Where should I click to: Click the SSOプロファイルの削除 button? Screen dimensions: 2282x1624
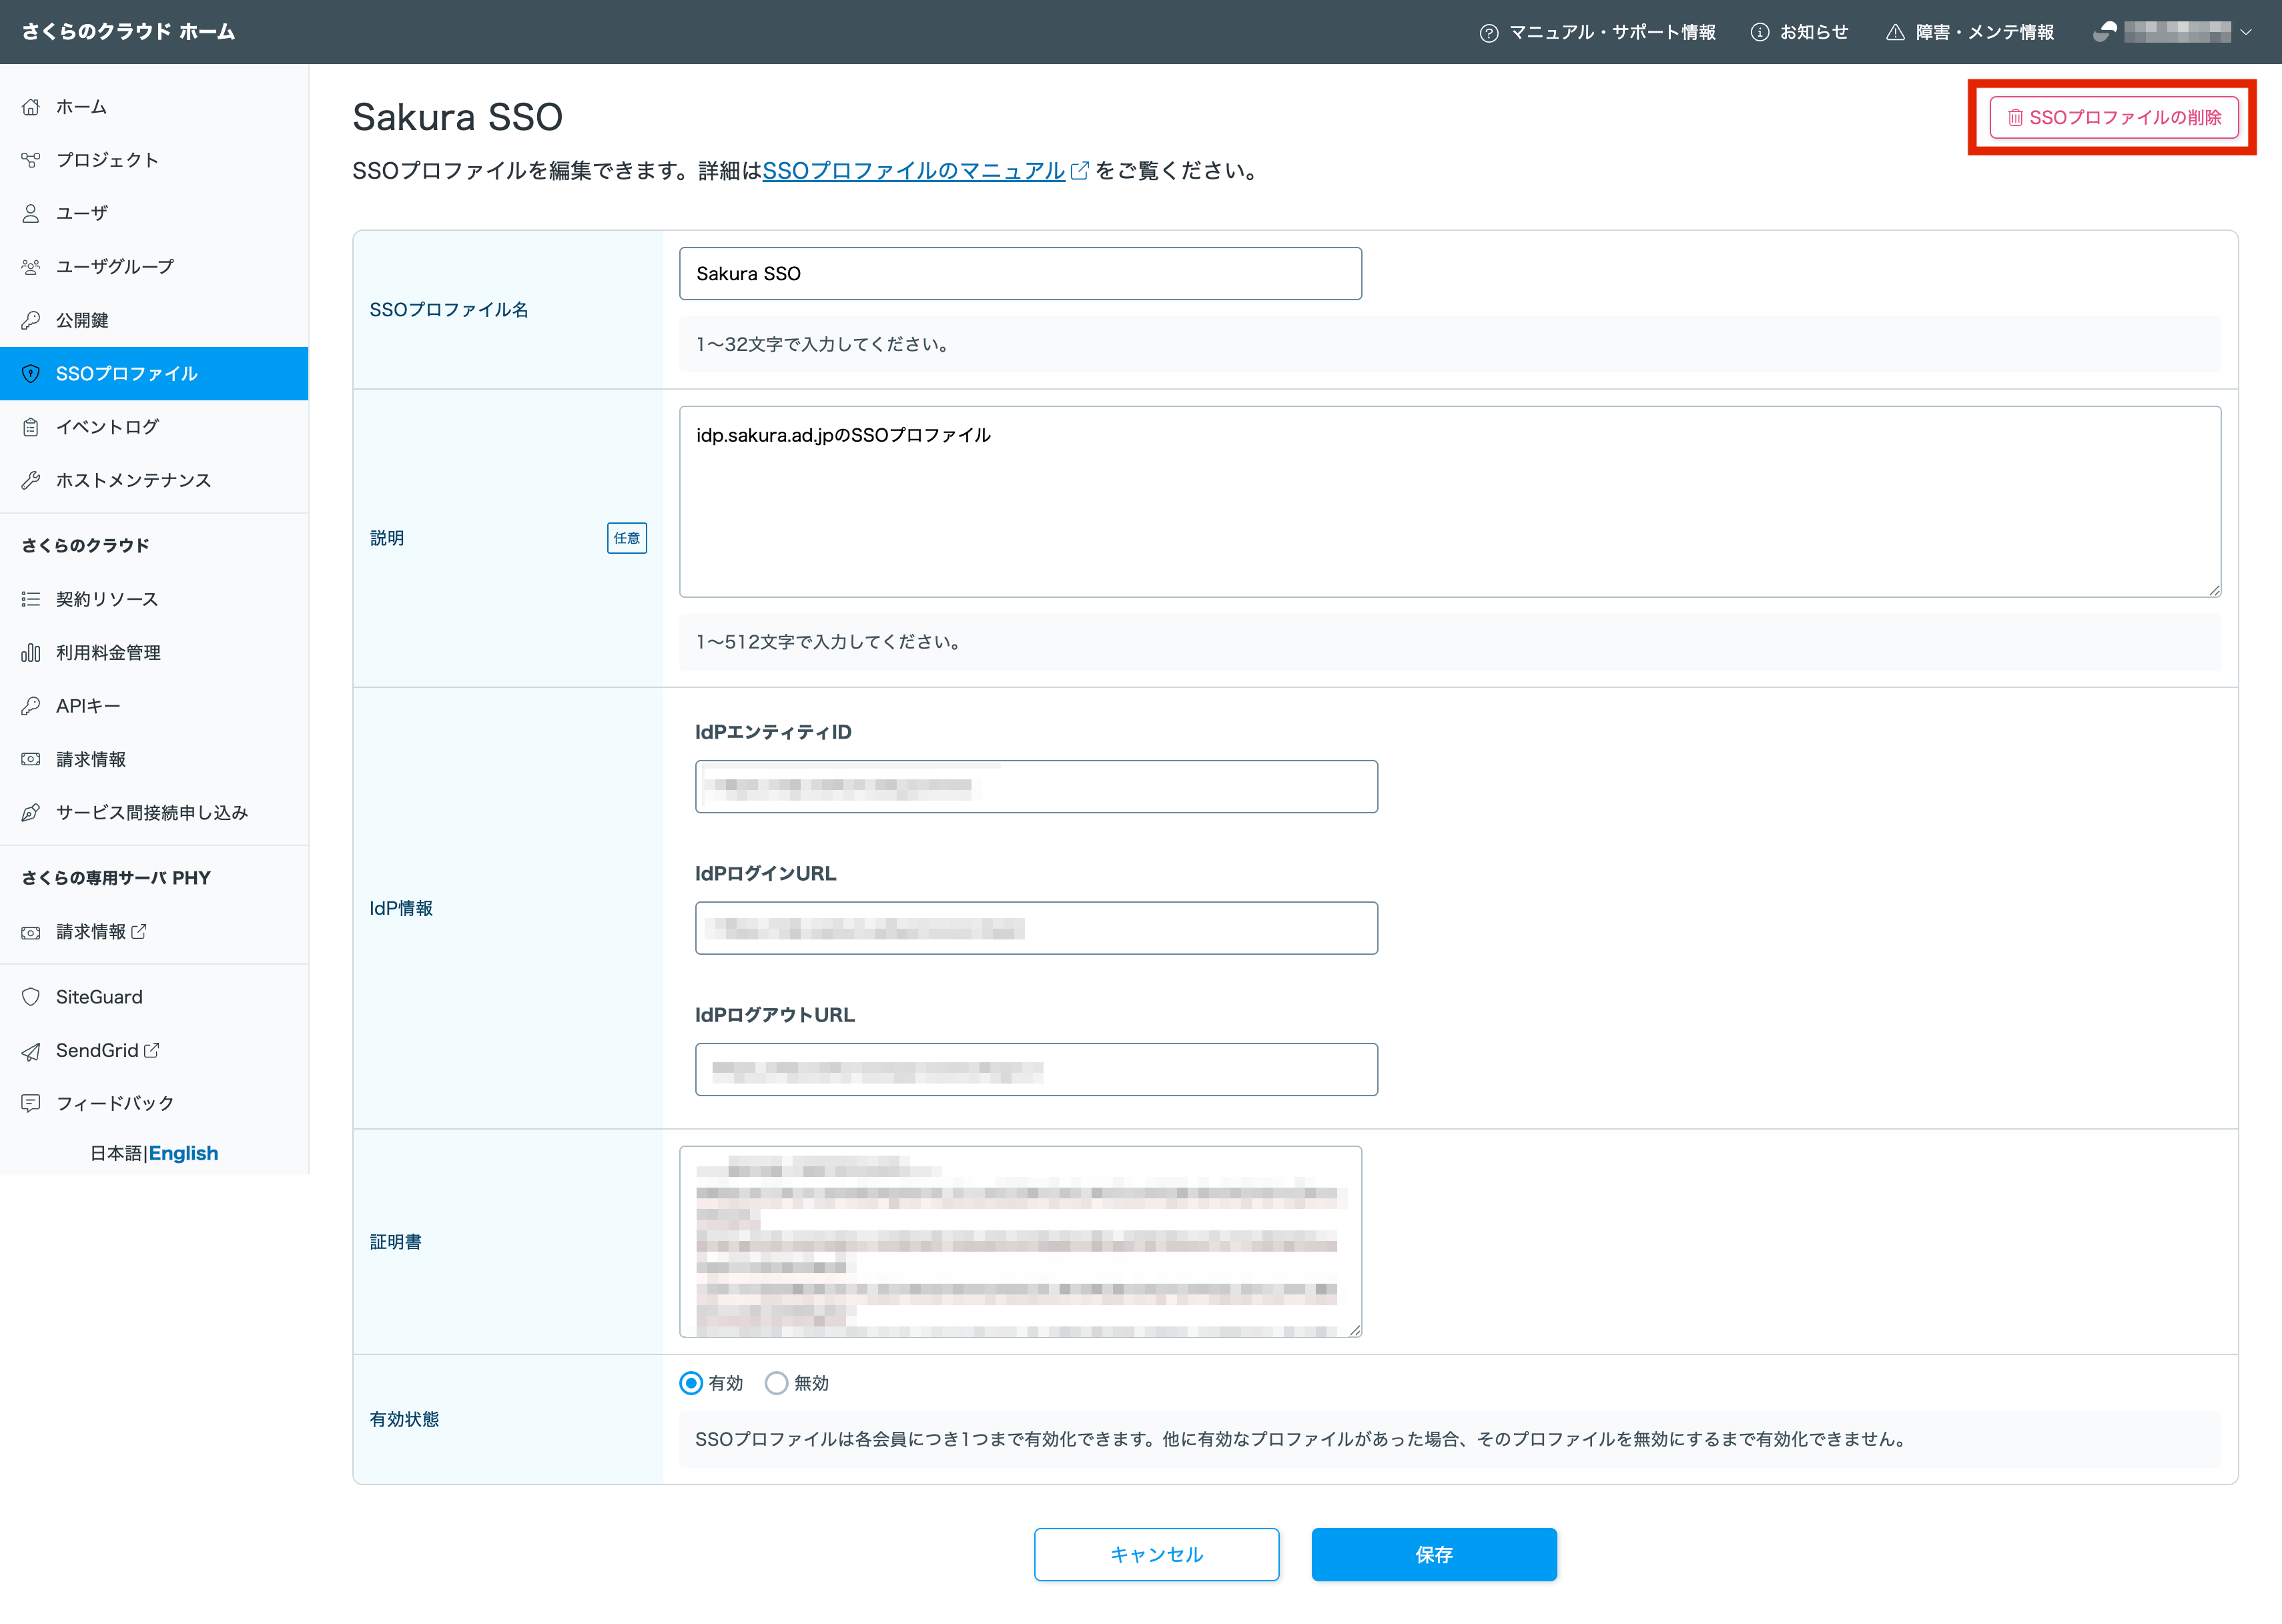2114,118
